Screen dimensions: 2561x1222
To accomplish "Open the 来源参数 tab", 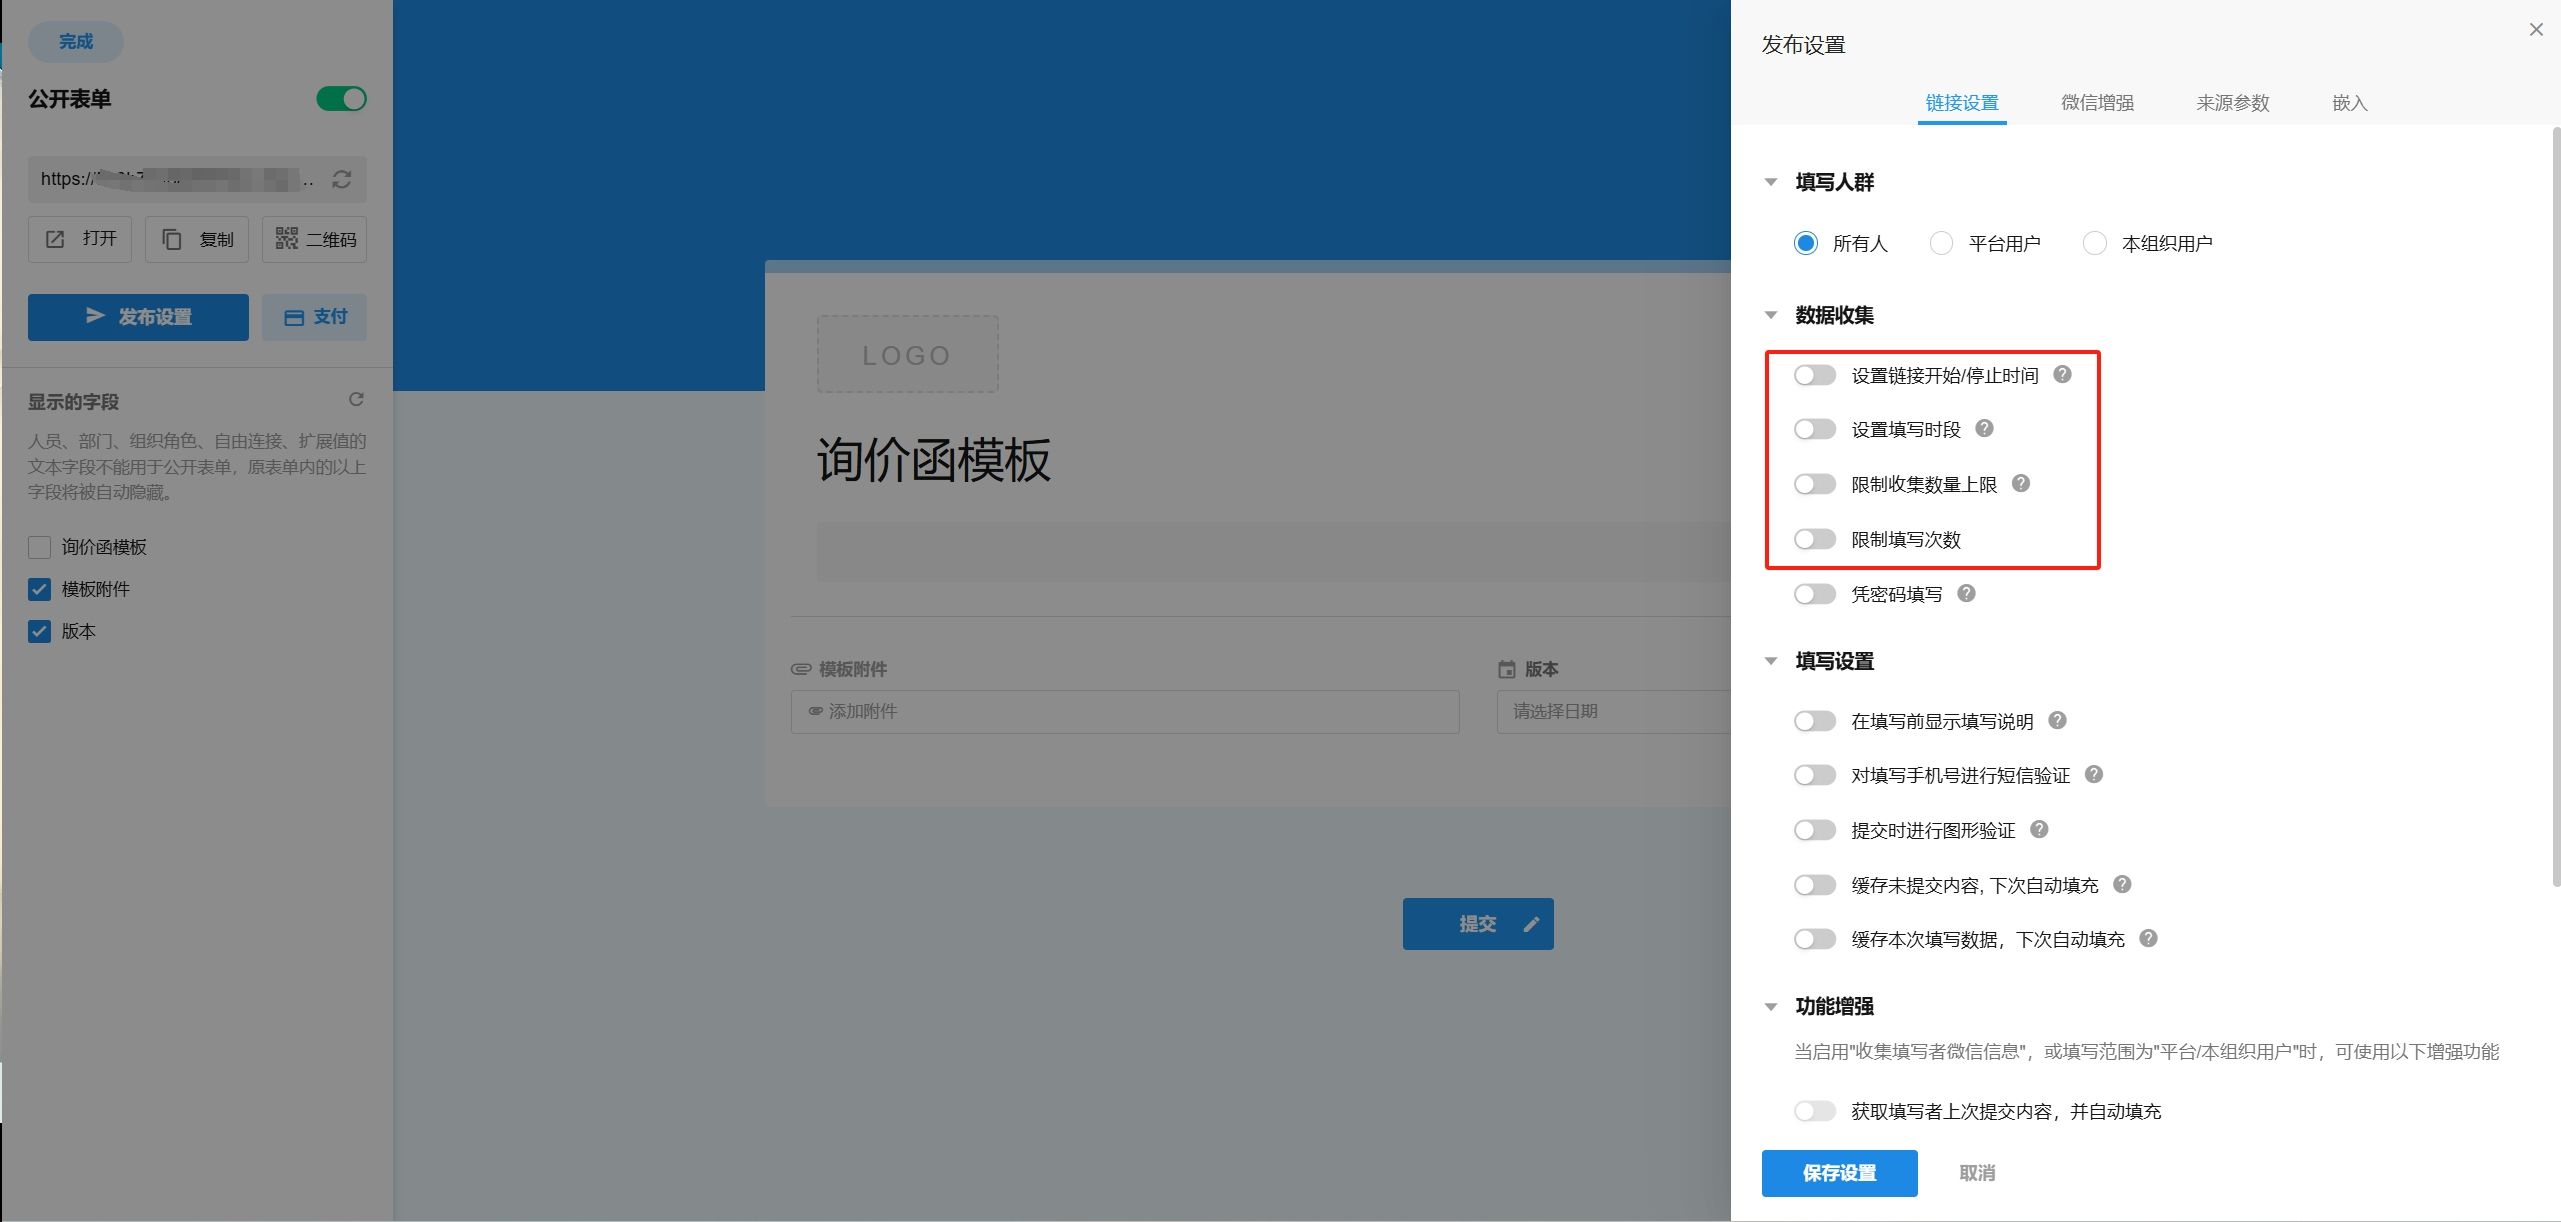I will point(2233,102).
